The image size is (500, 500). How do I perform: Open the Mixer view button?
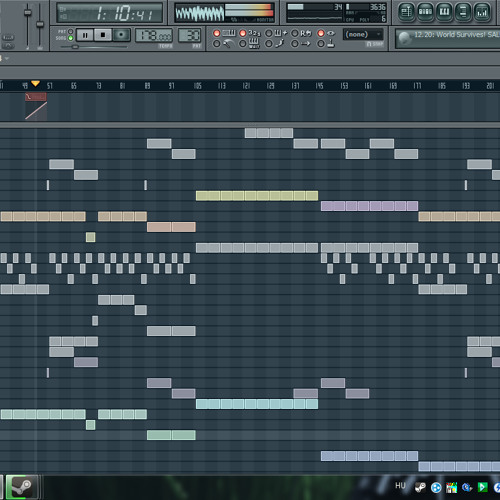[482, 12]
